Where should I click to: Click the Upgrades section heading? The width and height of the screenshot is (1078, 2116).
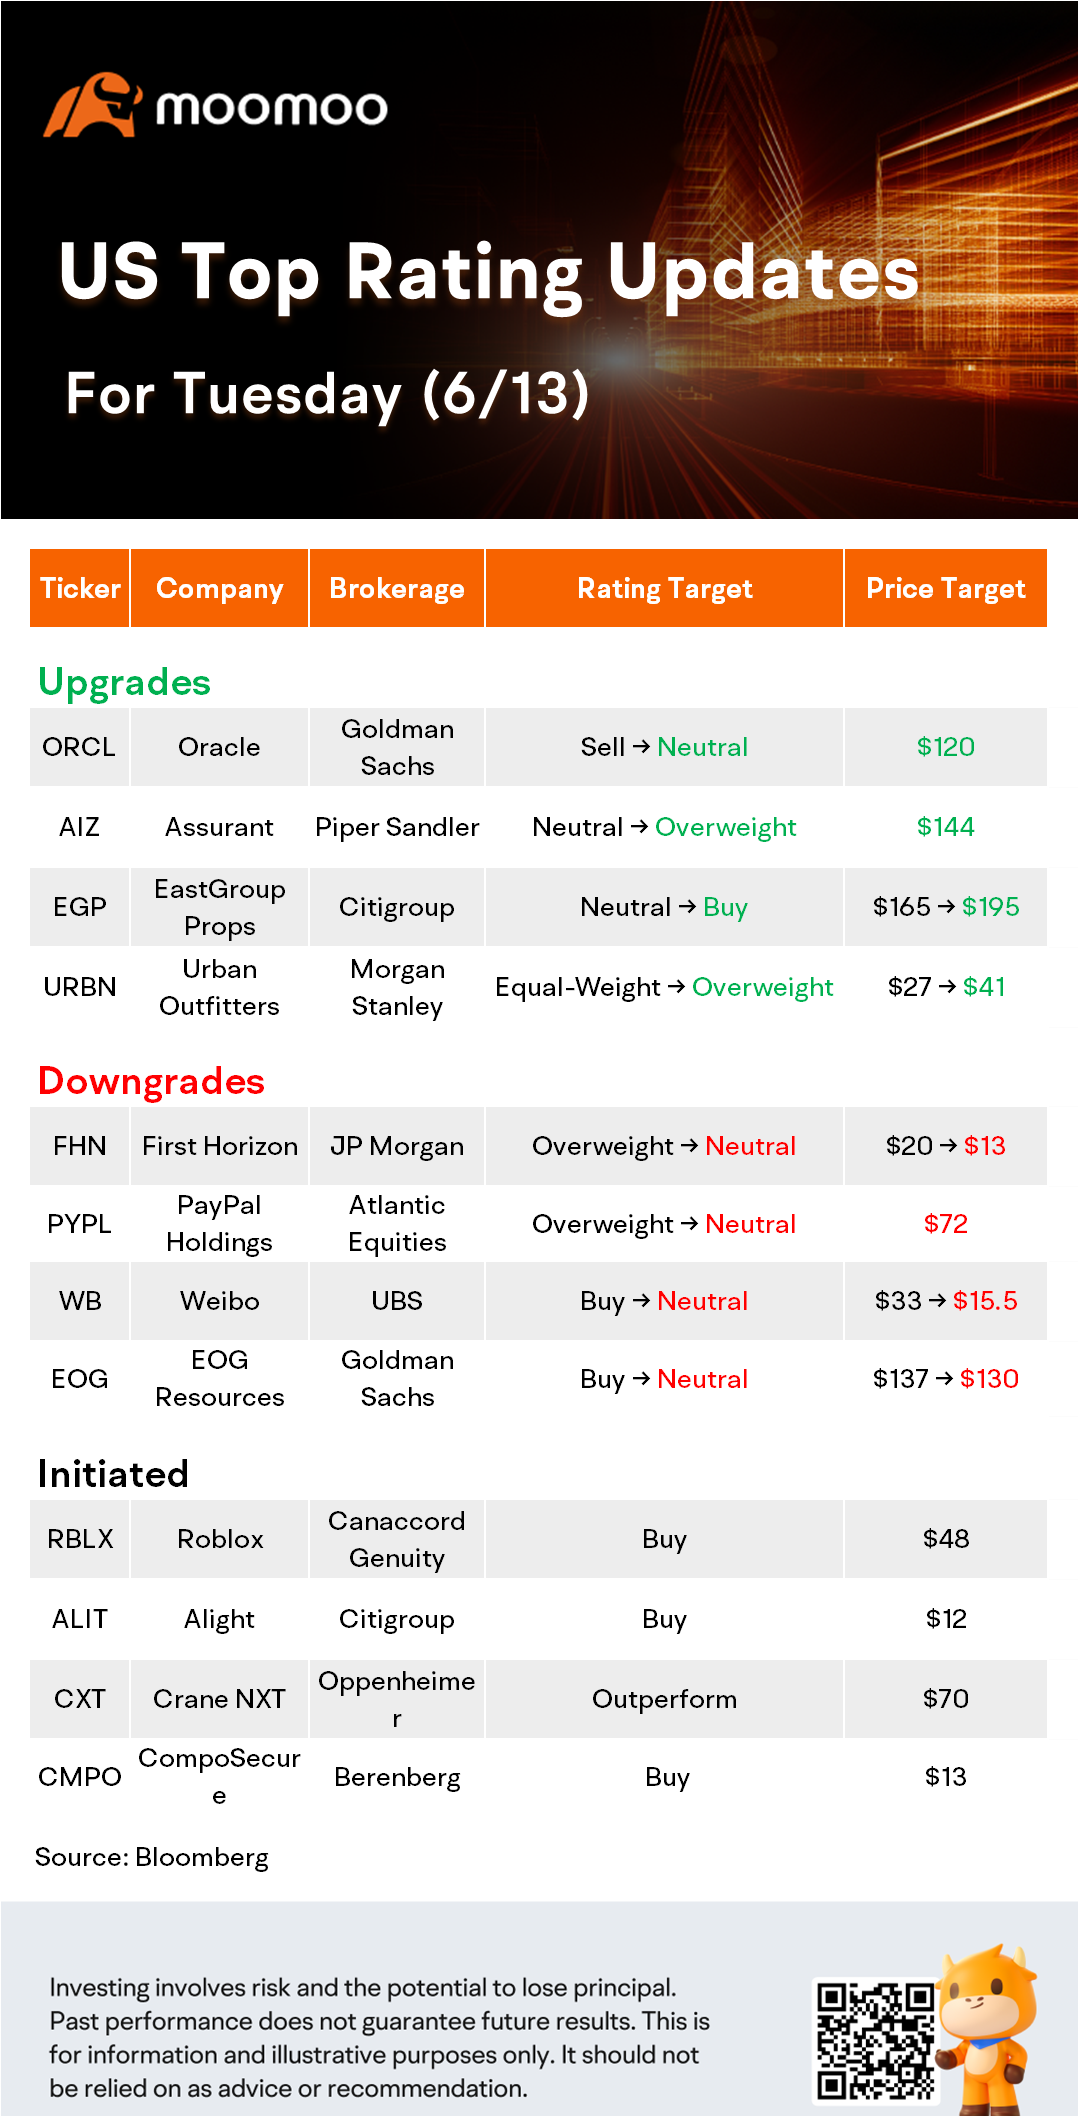point(124,682)
